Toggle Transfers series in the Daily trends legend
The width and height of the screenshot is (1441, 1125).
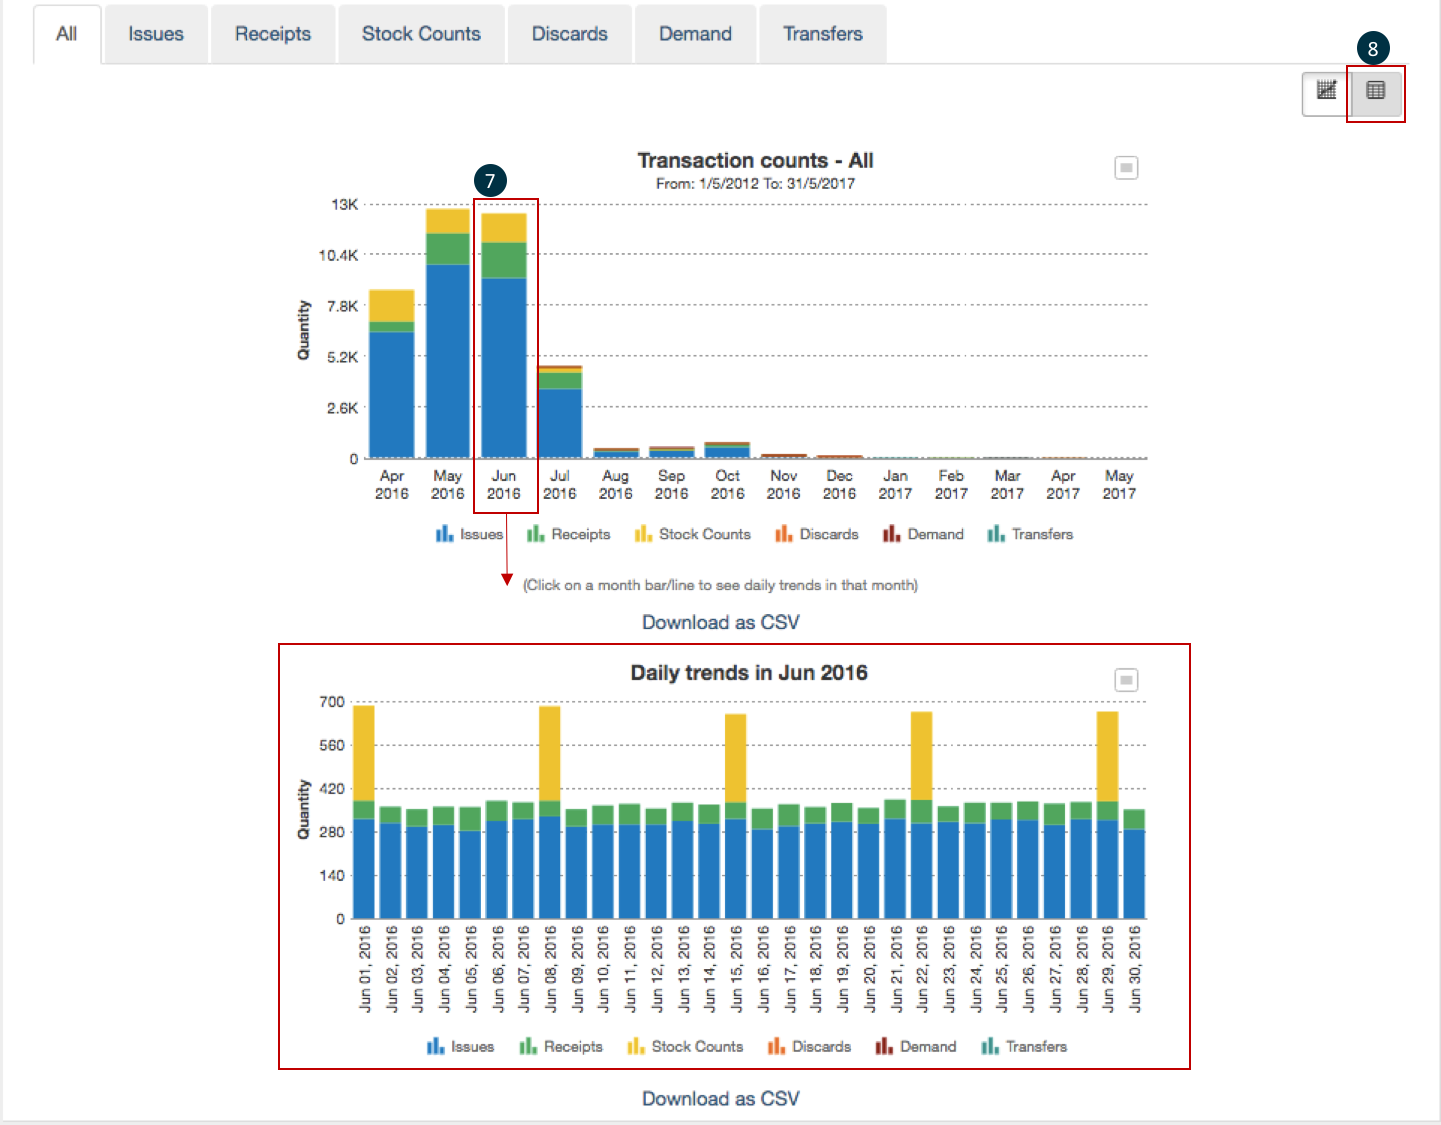tap(1024, 1046)
